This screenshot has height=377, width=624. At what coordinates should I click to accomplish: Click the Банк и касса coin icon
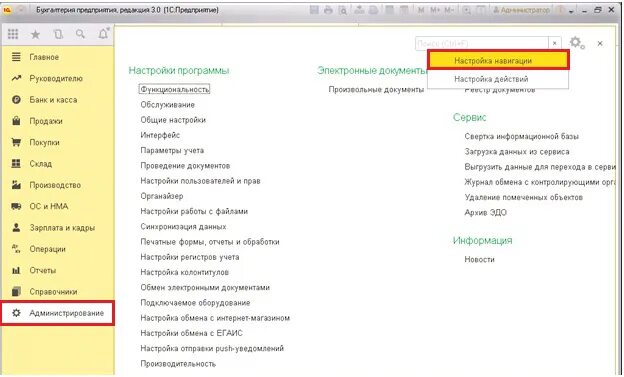click(16, 100)
